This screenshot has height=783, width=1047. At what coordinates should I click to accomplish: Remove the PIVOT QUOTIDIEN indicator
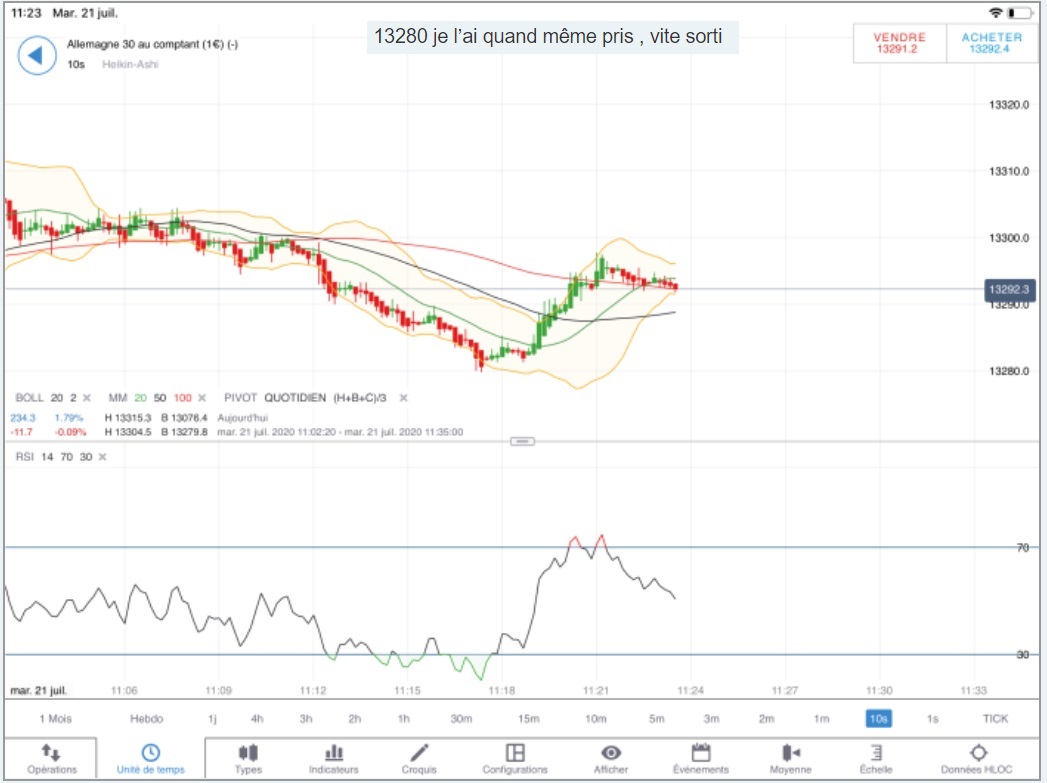[403, 398]
